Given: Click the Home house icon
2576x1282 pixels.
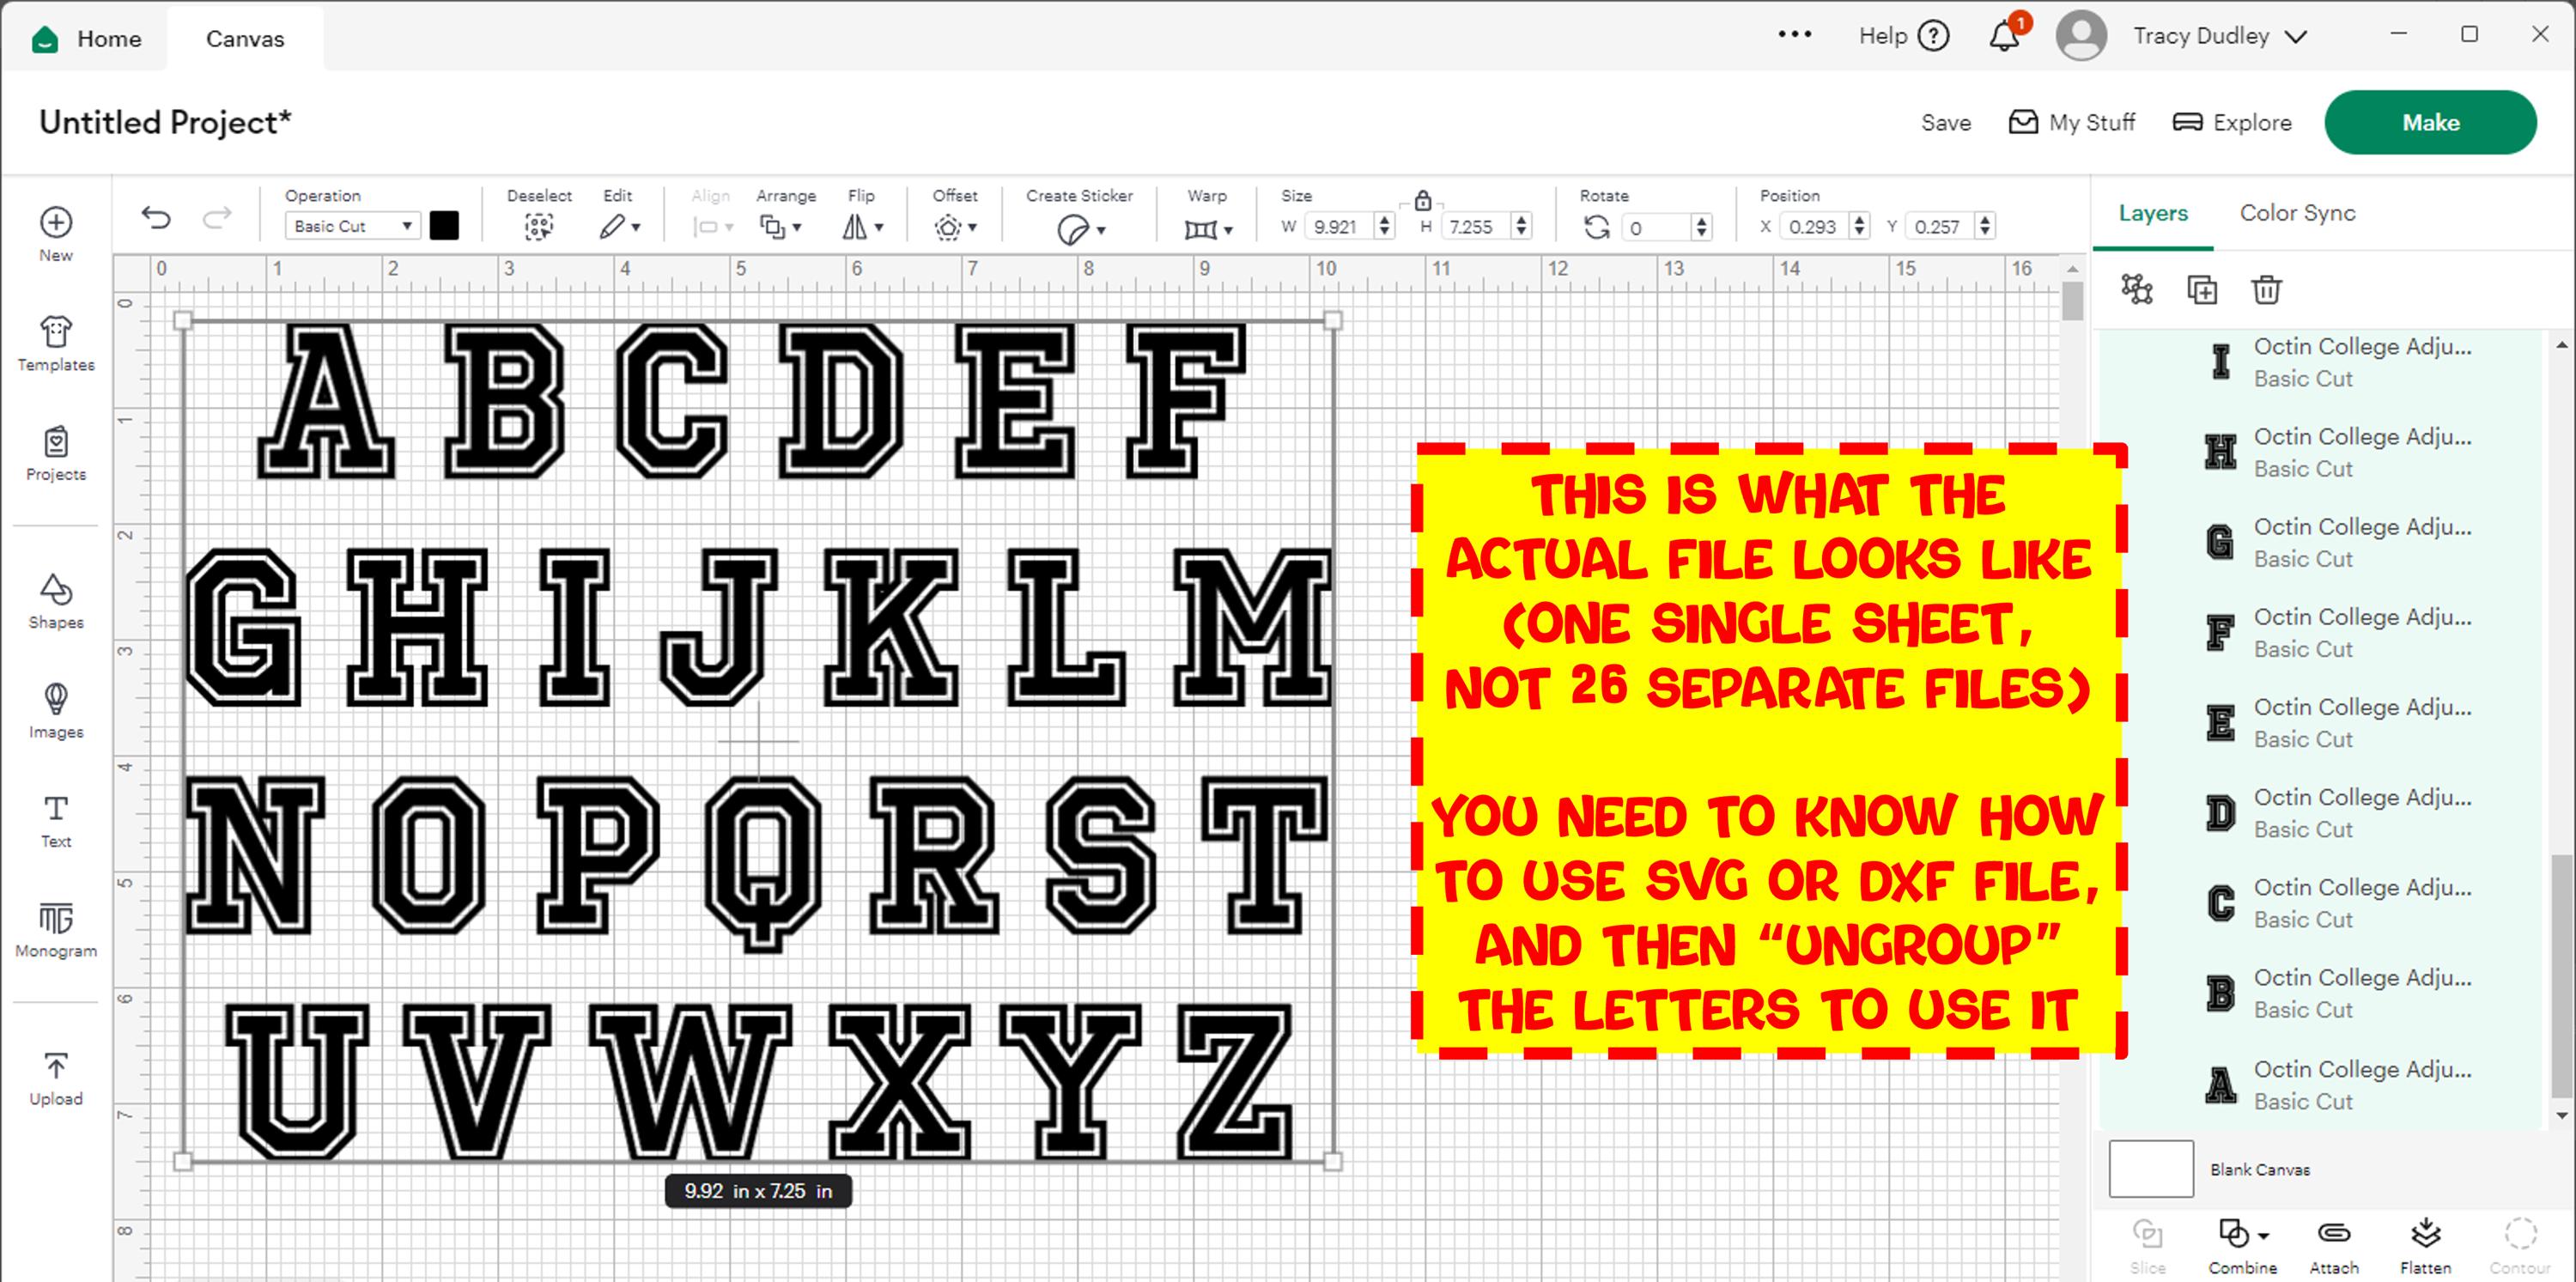Looking at the screenshot, I should coord(45,39).
